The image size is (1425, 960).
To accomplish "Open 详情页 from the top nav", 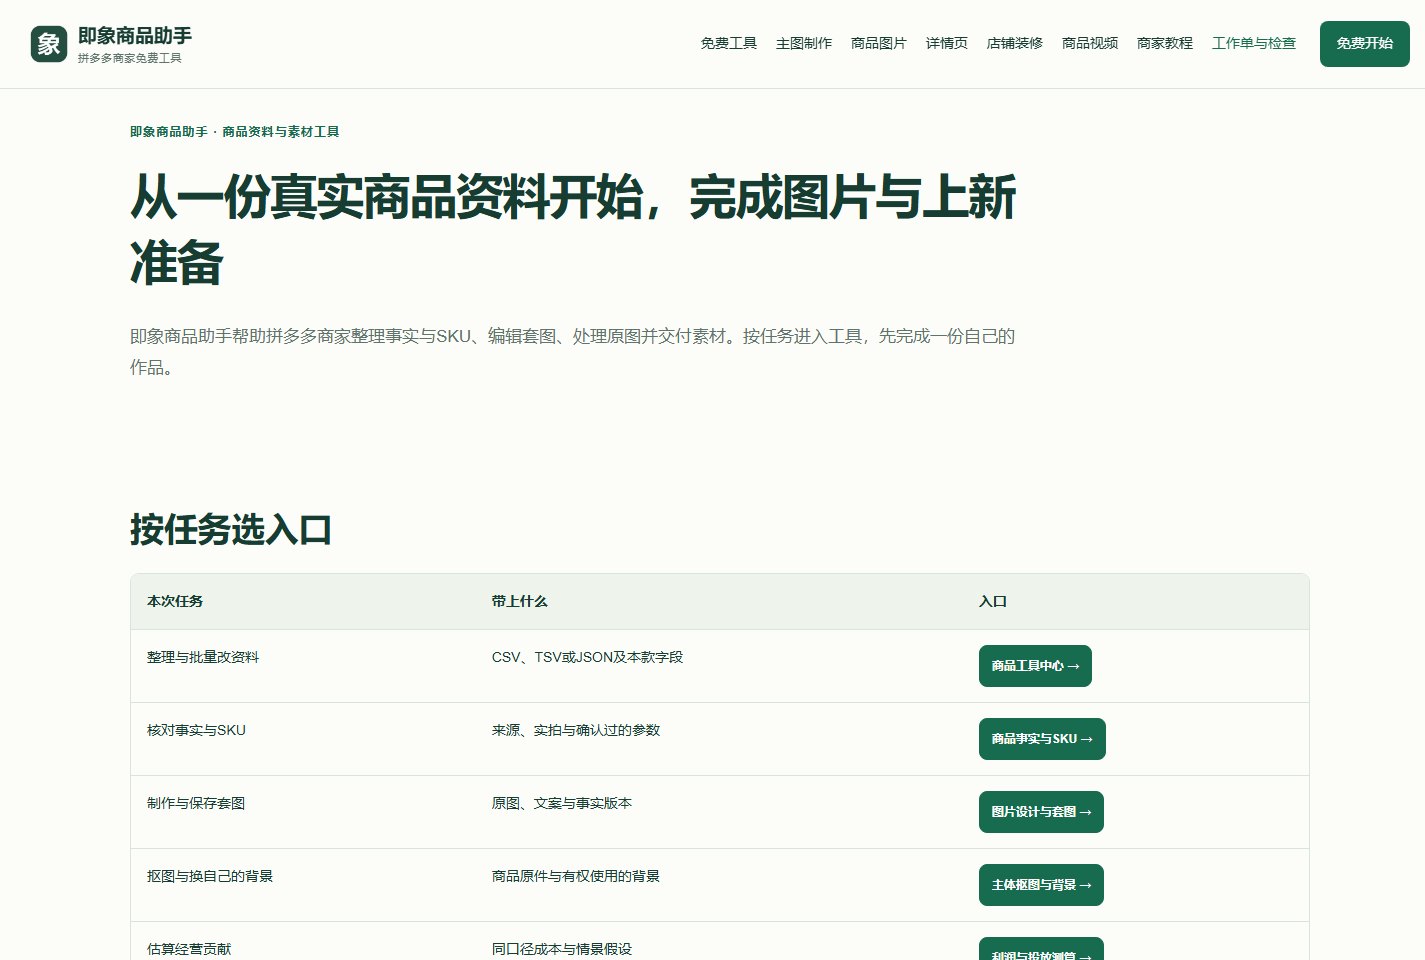I will click(x=947, y=43).
